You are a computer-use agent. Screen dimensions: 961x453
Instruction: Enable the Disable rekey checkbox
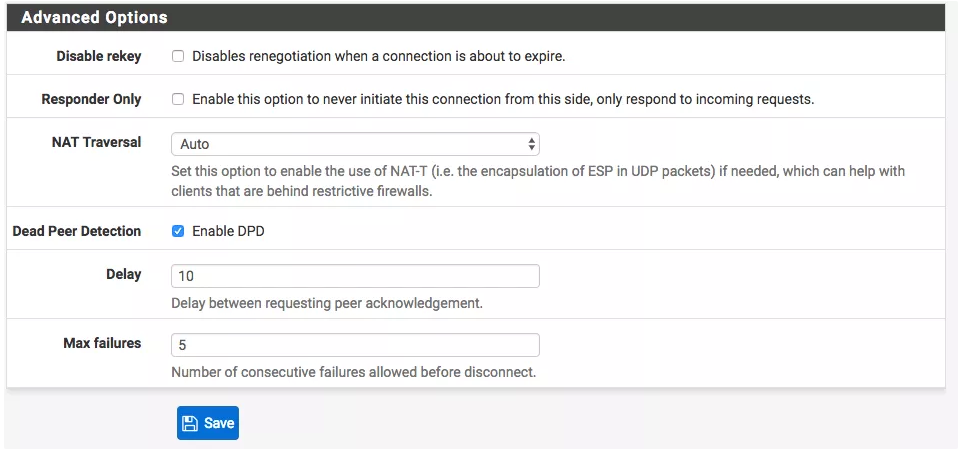coord(178,57)
